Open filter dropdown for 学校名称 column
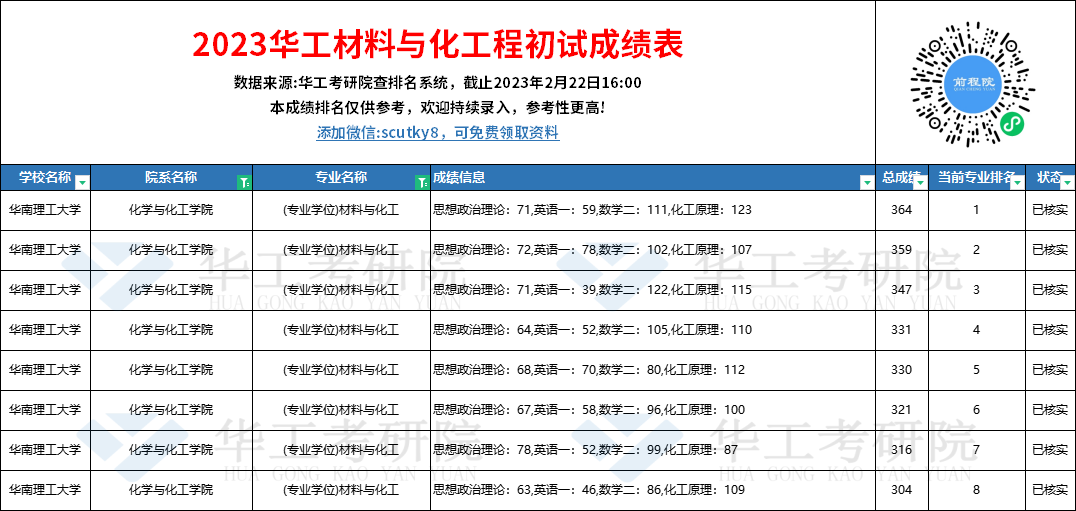Screen dimensions: 1076x511 82,183
